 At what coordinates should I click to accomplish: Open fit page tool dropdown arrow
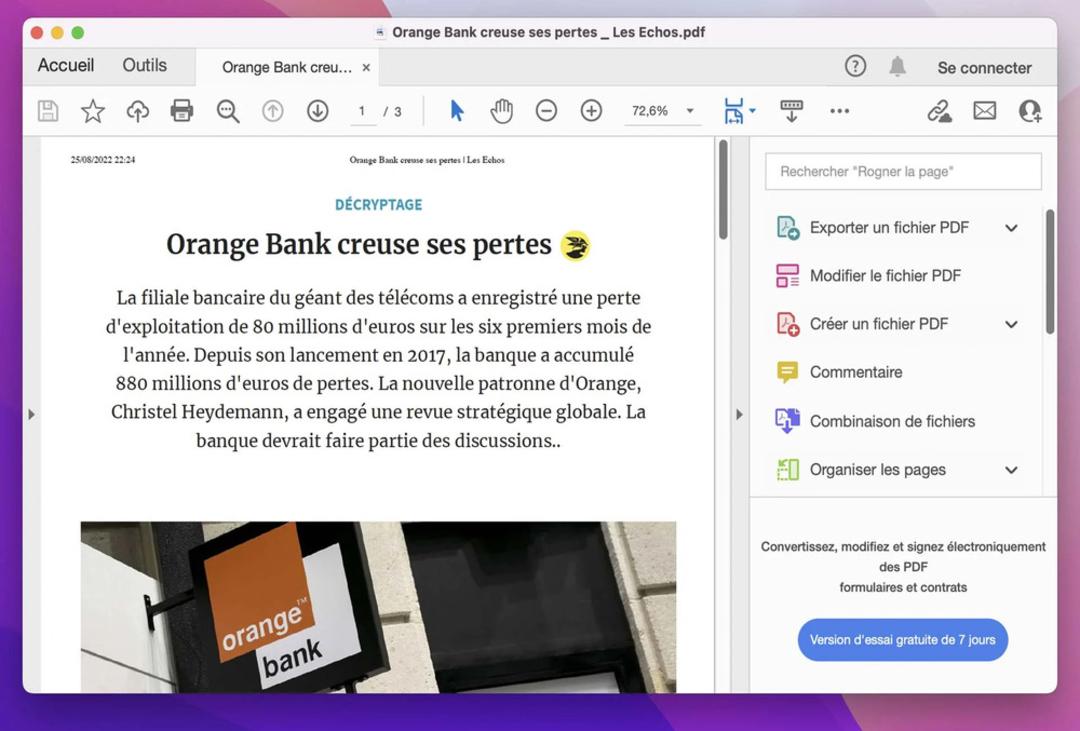(752, 110)
